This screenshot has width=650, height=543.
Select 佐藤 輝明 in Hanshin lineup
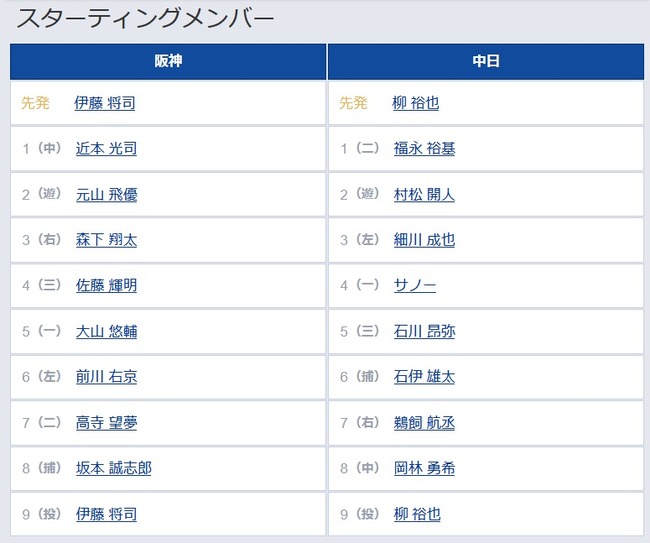pos(106,285)
